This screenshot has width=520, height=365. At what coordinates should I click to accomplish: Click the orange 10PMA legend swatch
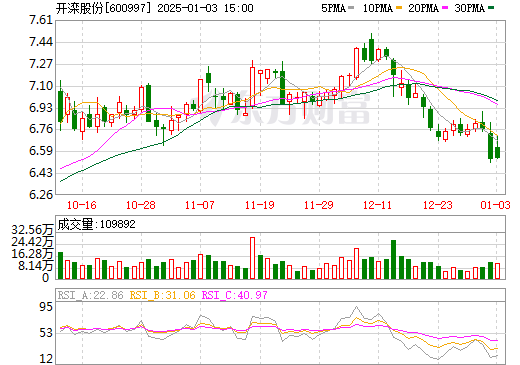pos(399,8)
